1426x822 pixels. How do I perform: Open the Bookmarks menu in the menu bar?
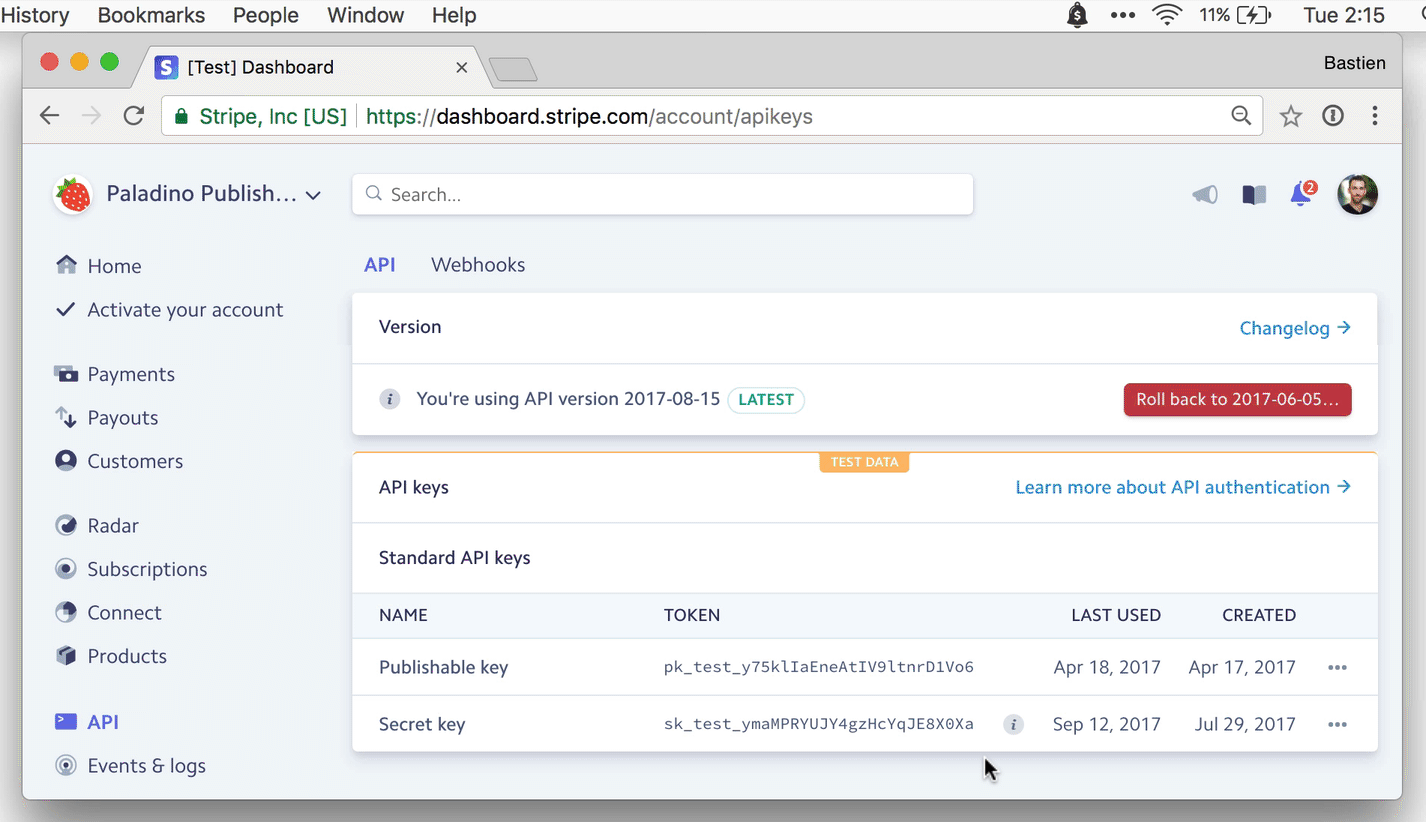tap(151, 15)
